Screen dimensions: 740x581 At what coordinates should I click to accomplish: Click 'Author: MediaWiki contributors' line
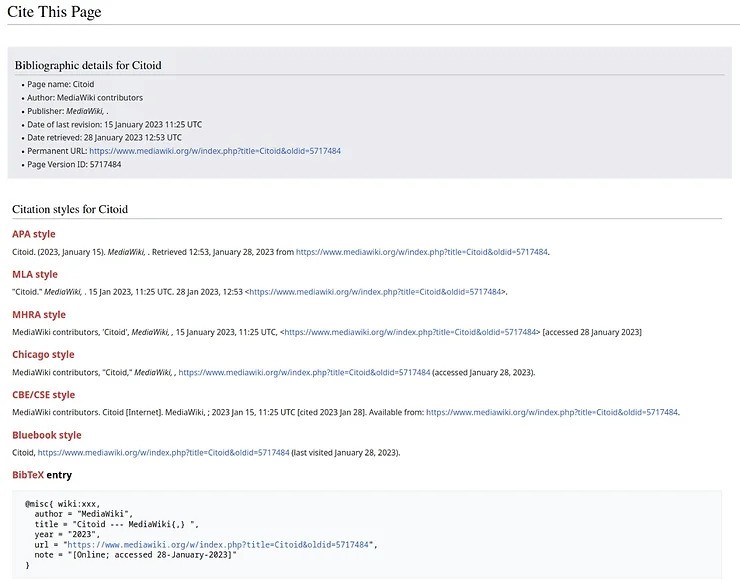tap(85, 98)
